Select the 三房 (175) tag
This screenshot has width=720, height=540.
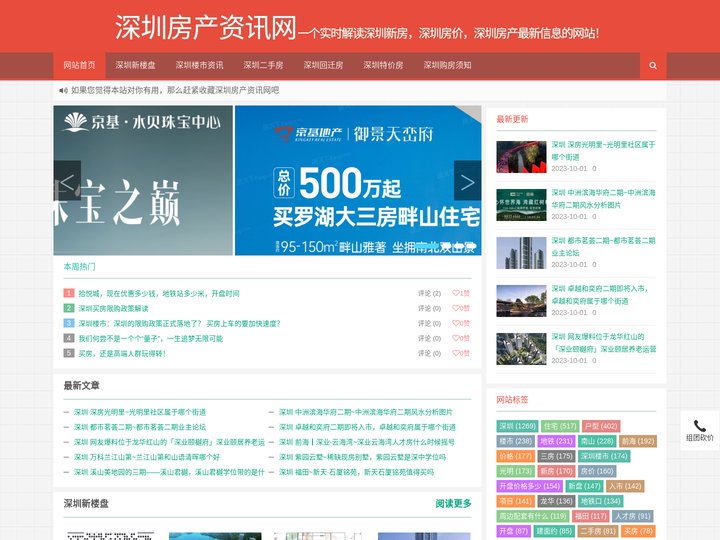pos(556,456)
